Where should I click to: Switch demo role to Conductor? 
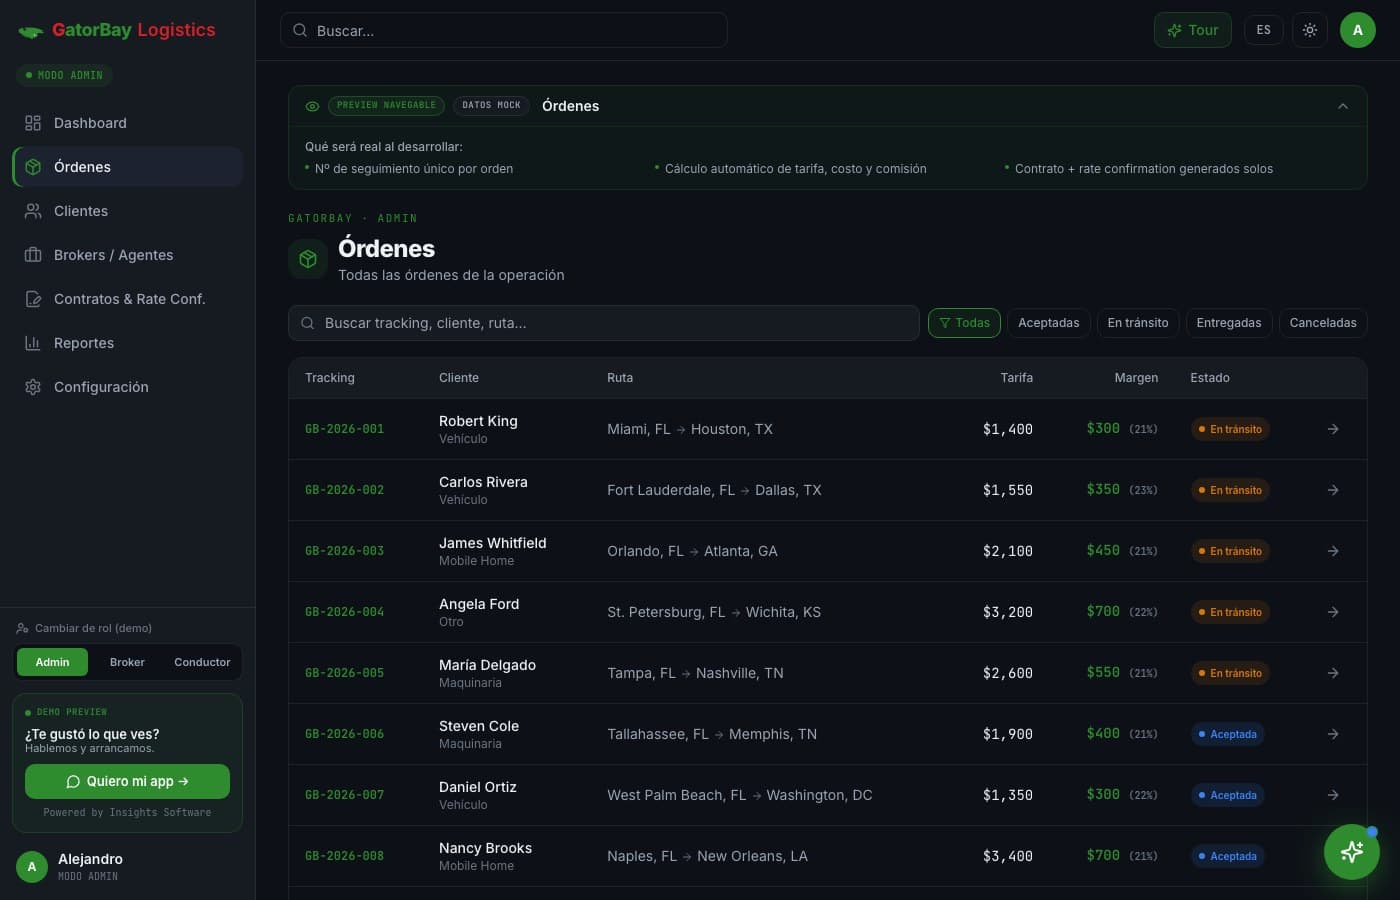[202, 662]
